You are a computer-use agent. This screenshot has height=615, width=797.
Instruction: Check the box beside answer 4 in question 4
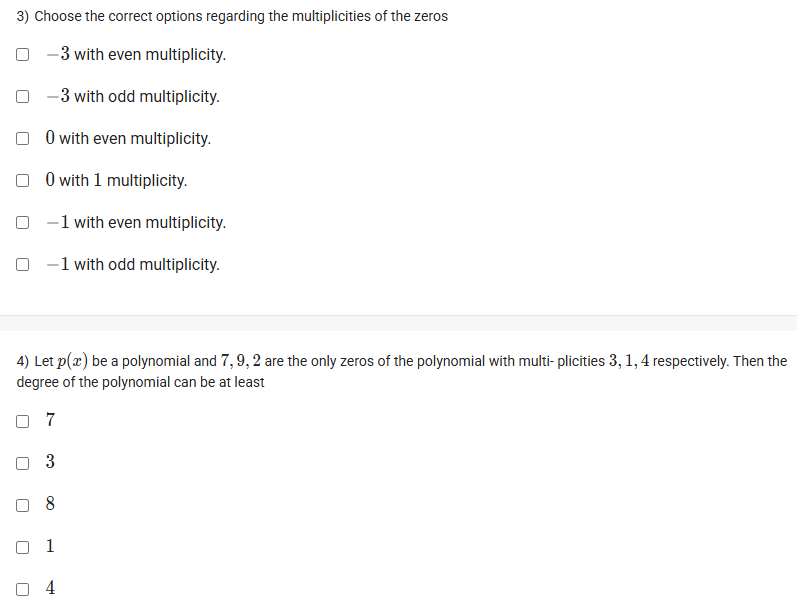click(x=22, y=589)
